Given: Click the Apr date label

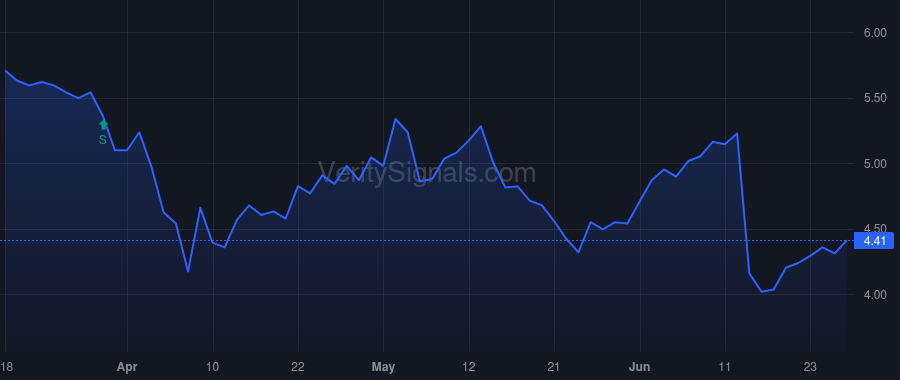Looking at the screenshot, I should tap(127, 367).
